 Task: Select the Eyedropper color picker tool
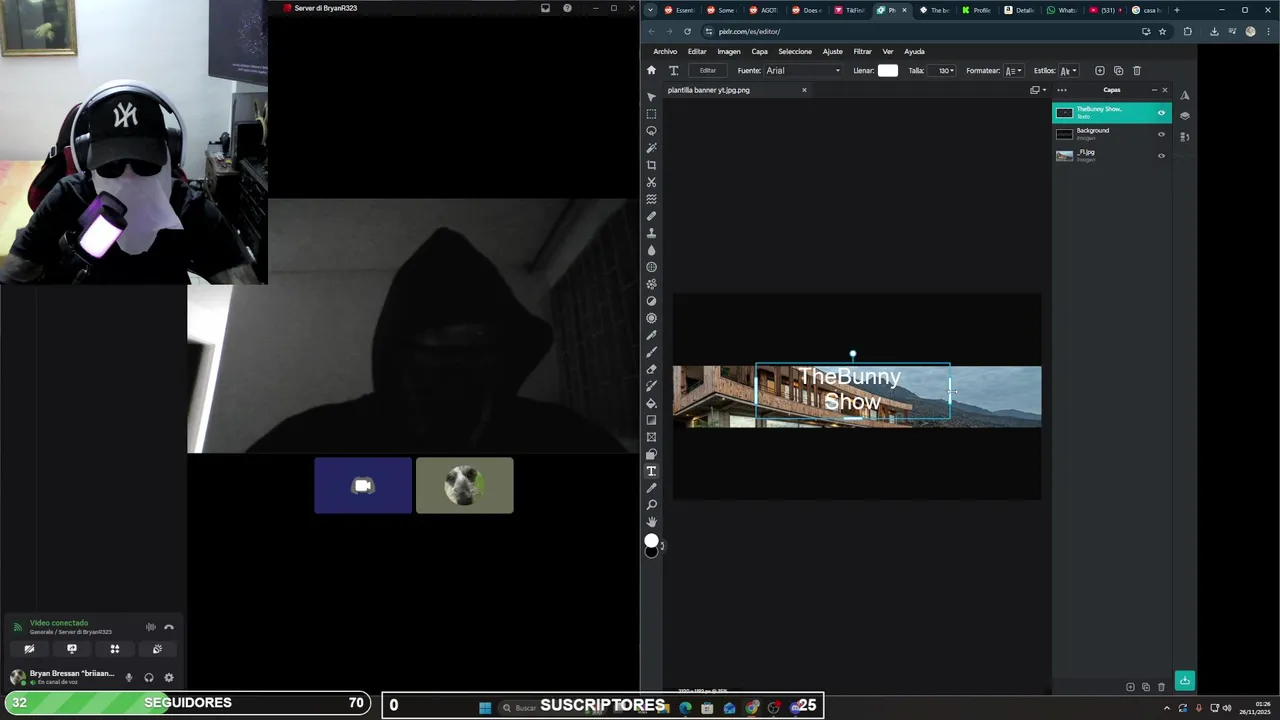[x=651, y=488]
